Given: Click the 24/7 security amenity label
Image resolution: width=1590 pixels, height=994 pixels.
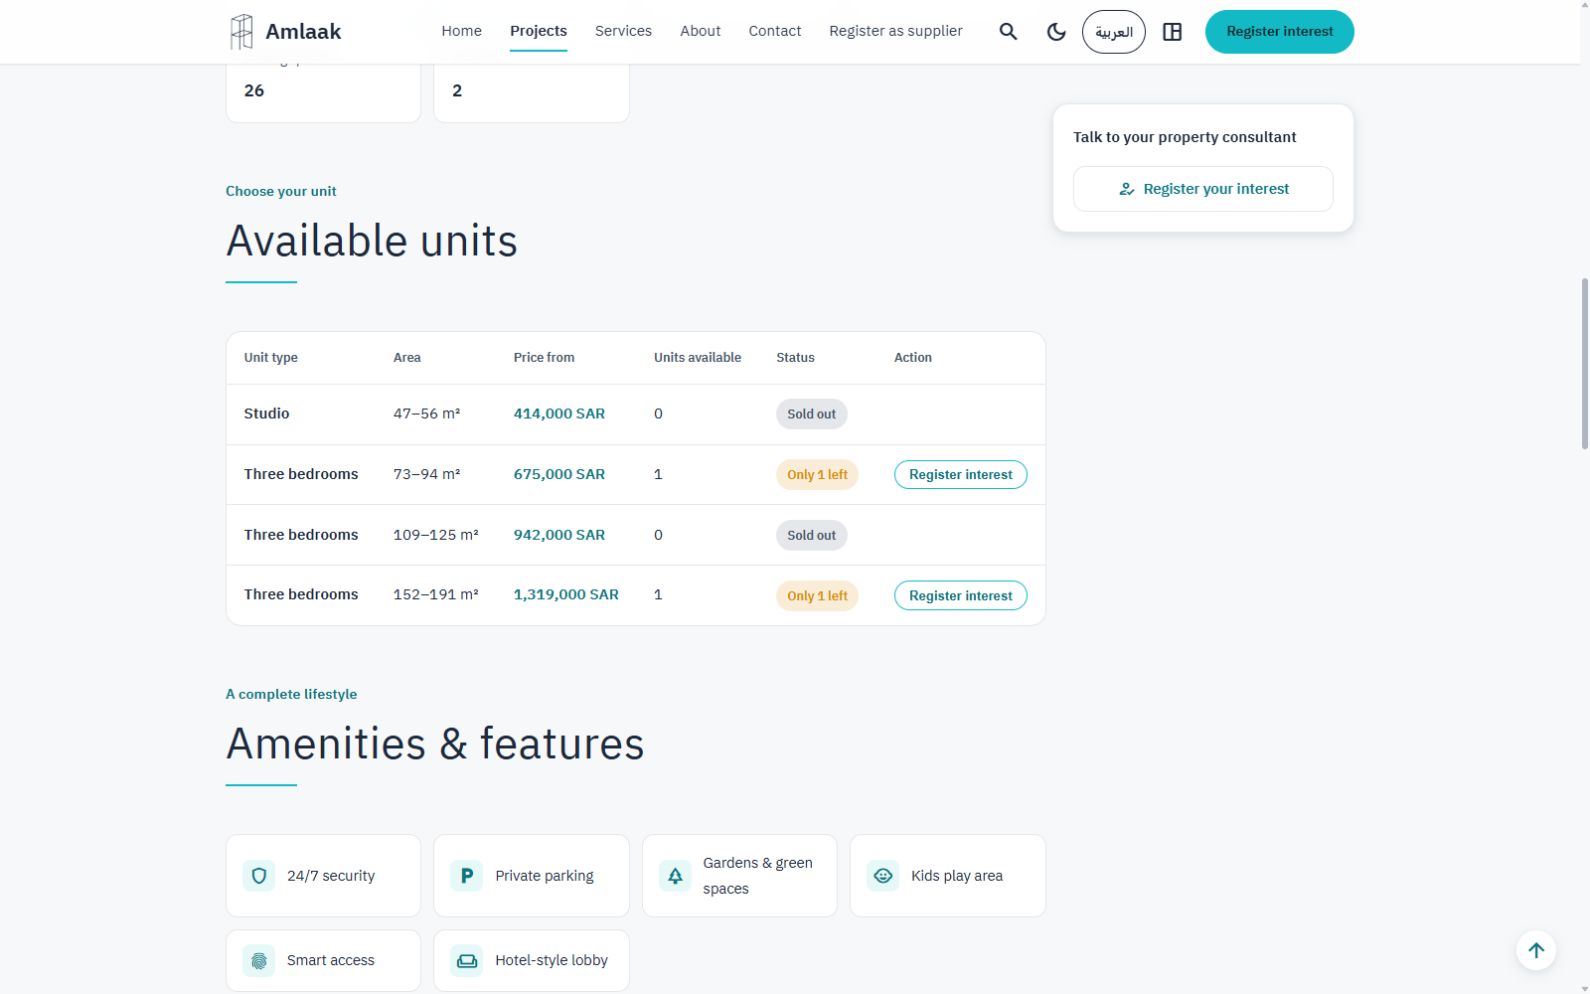Looking at the screenshot, I should point(331,876).
